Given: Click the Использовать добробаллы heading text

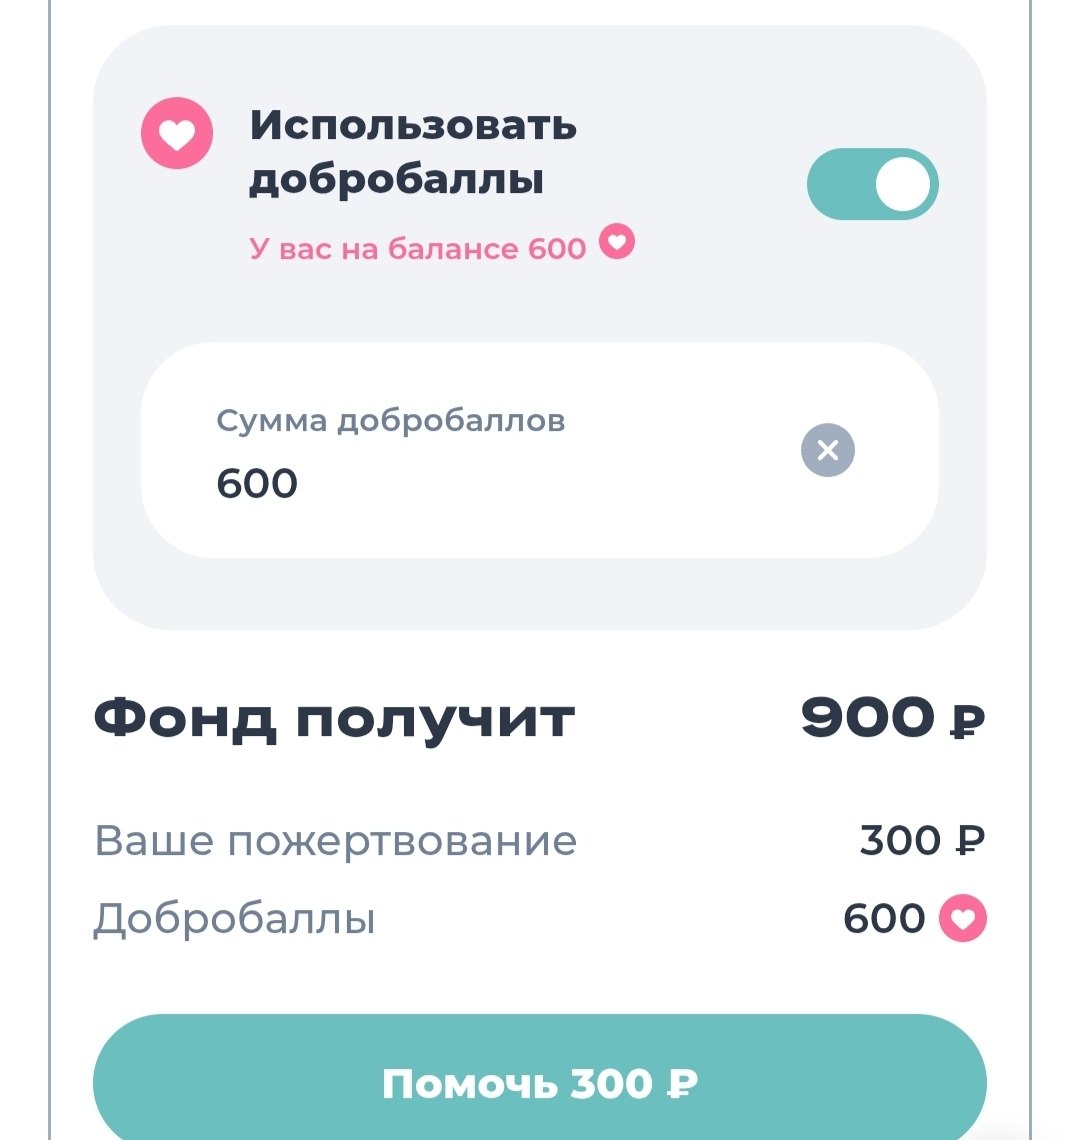Looking at the screenshot, I should [412, 153].
